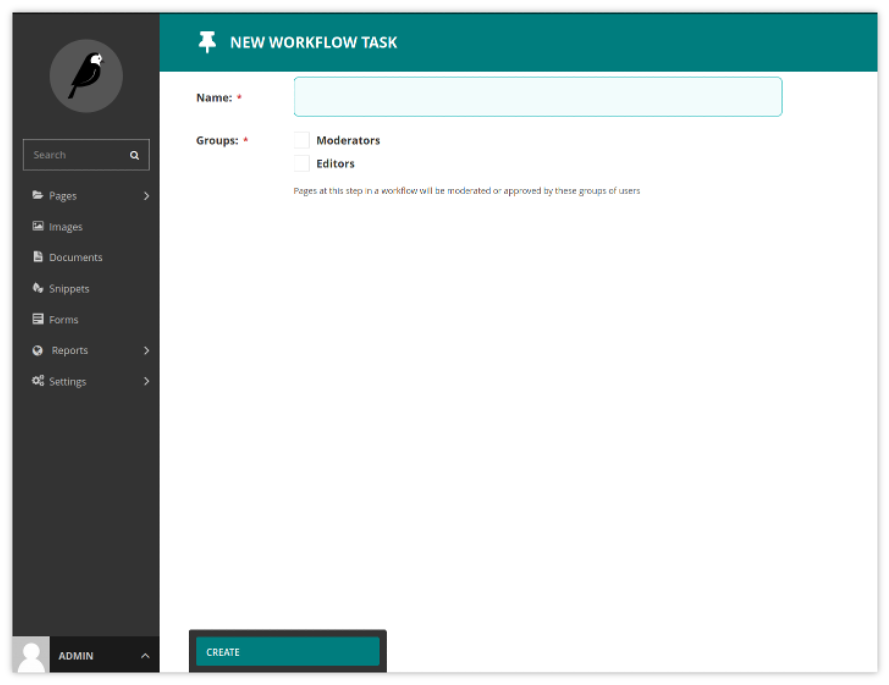Open Snippets in the sidebar
Screen dimensions: 889x685
[x=86, y=289]
